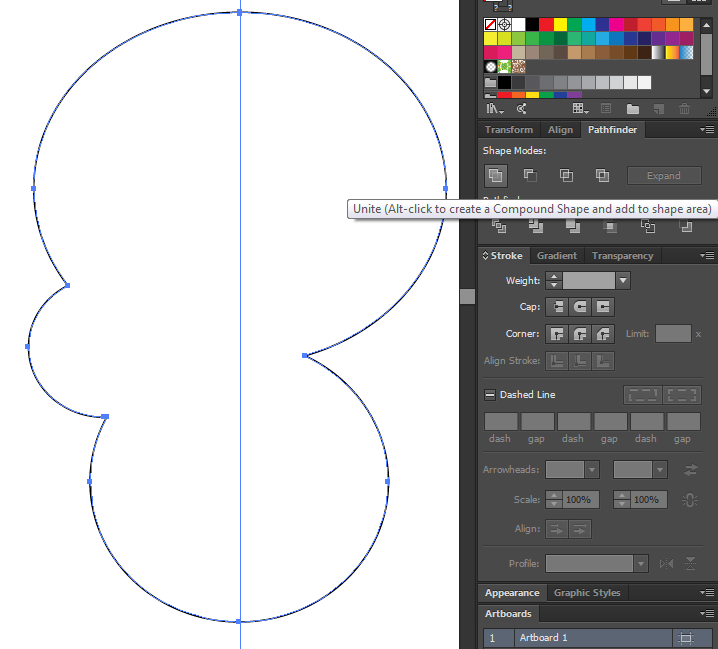Click the Exclude shape mode icon
Screen dimensions: 718x649
click(602, 176)
